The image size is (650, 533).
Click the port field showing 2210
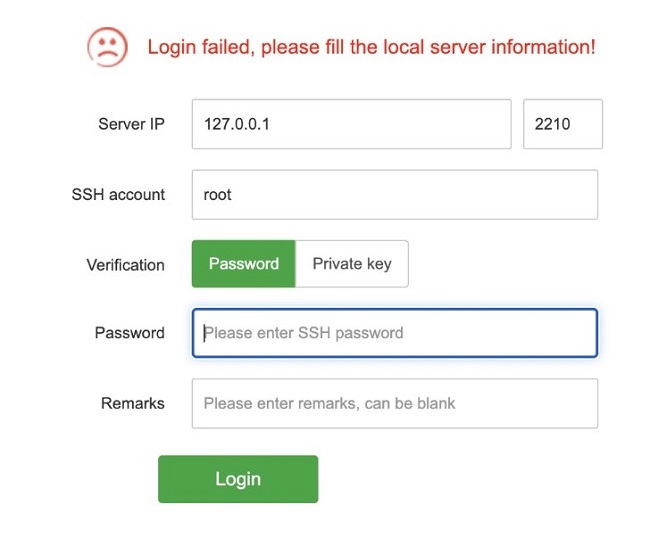tap(562, 124)
